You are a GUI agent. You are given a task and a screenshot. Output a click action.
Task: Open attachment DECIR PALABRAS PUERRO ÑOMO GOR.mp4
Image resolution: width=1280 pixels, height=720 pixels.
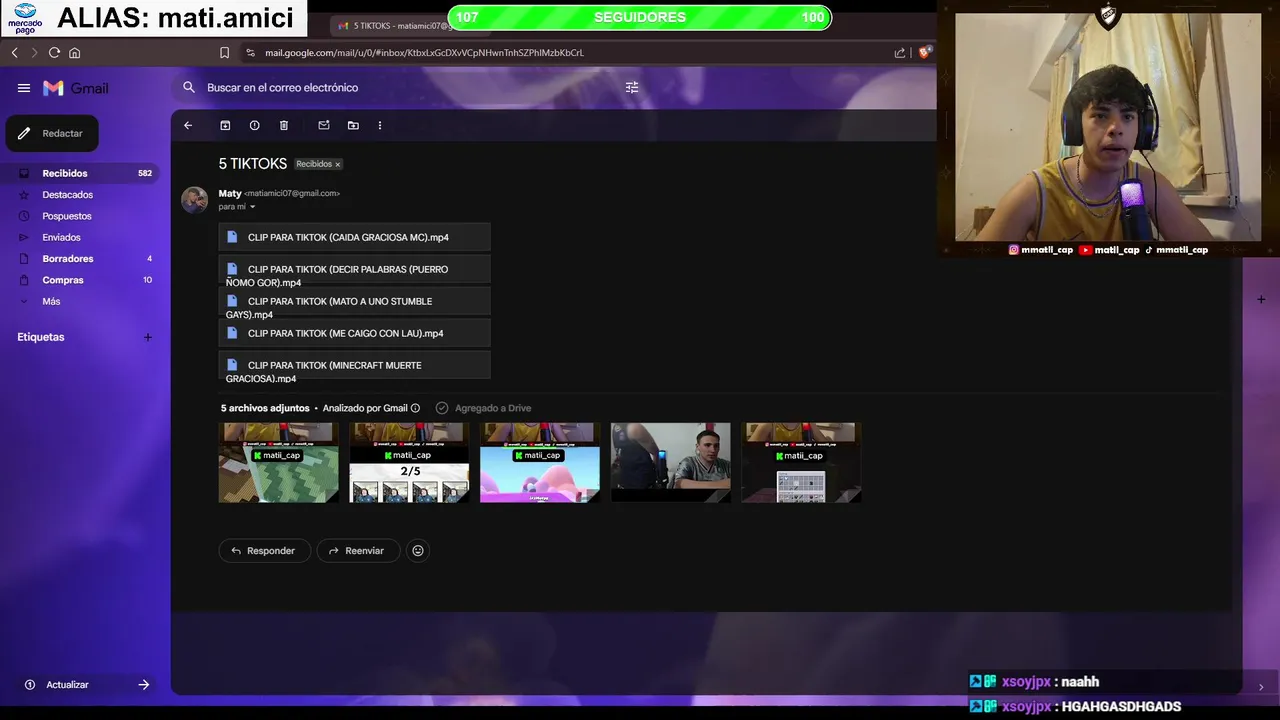354,269
